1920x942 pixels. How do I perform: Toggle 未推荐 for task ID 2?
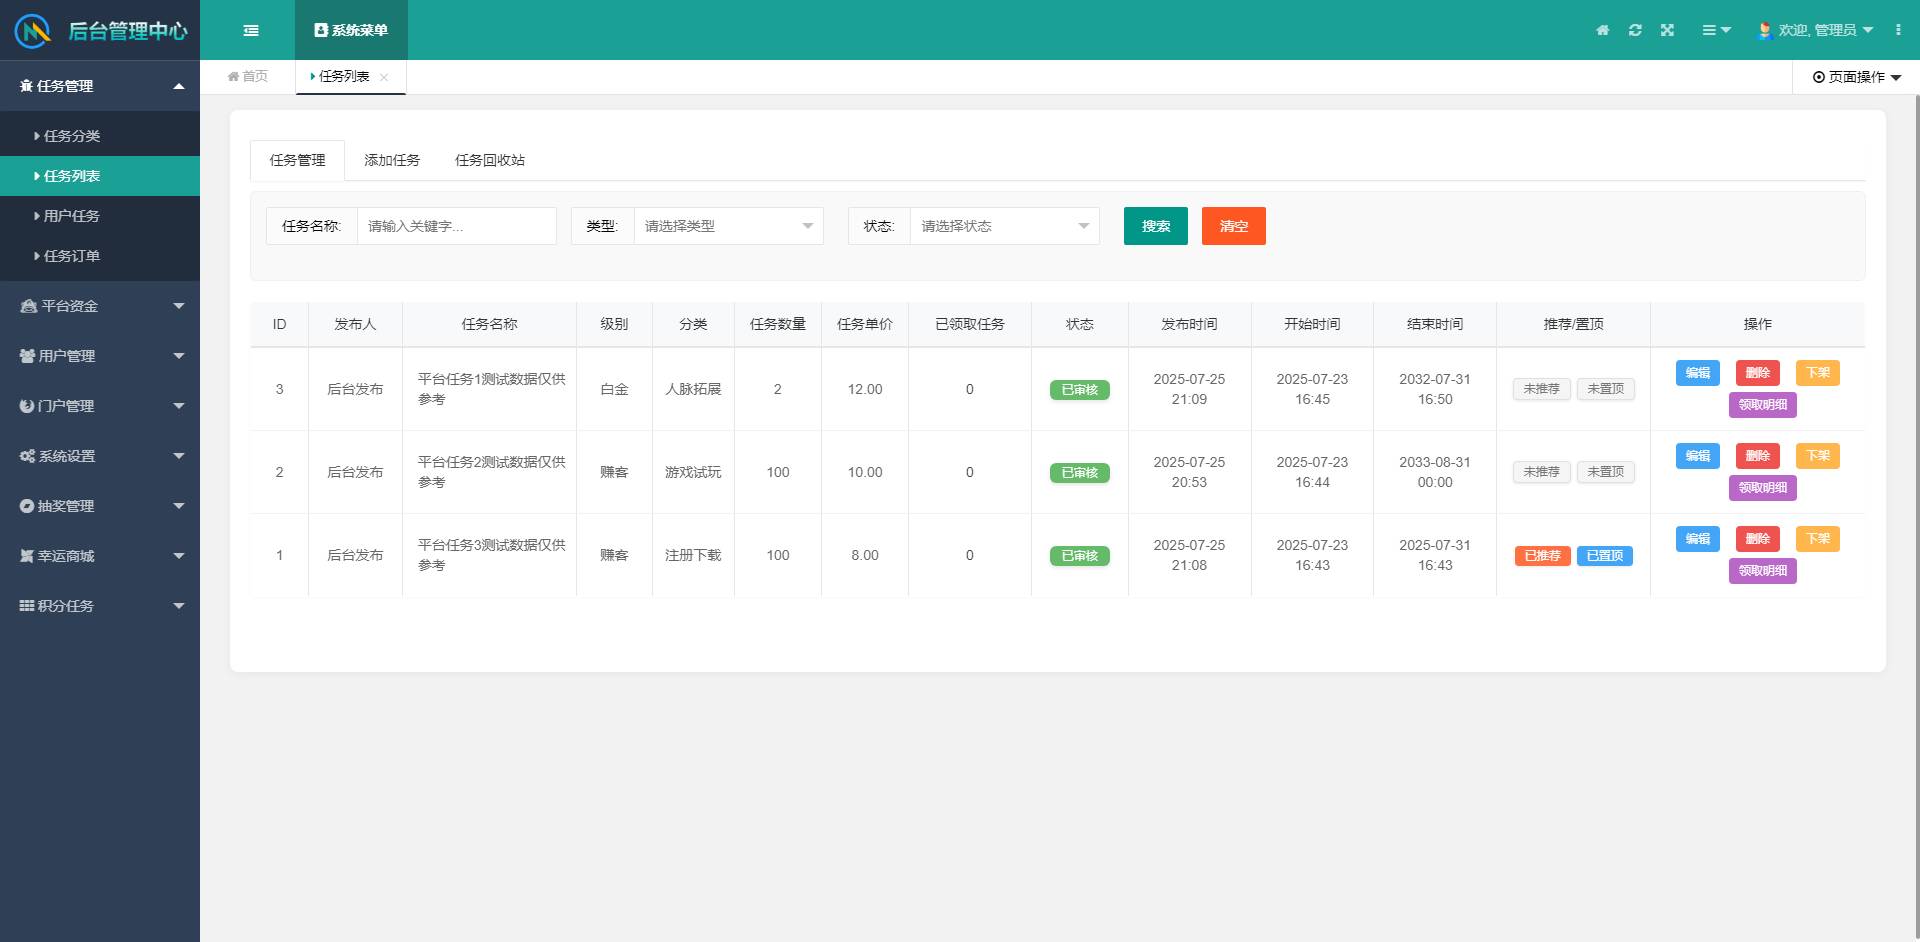[1542, 472]
